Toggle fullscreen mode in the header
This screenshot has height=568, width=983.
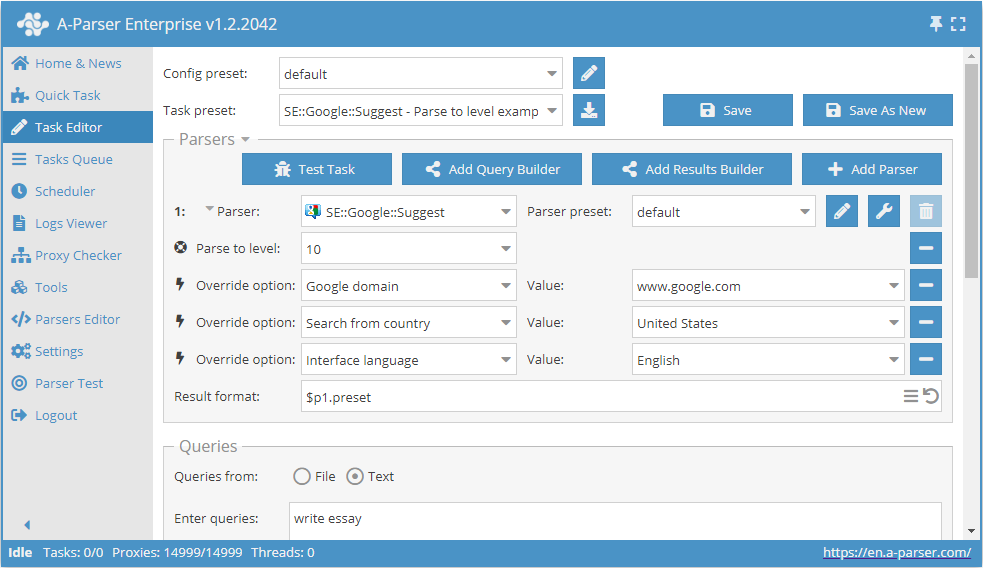[958, 24]
